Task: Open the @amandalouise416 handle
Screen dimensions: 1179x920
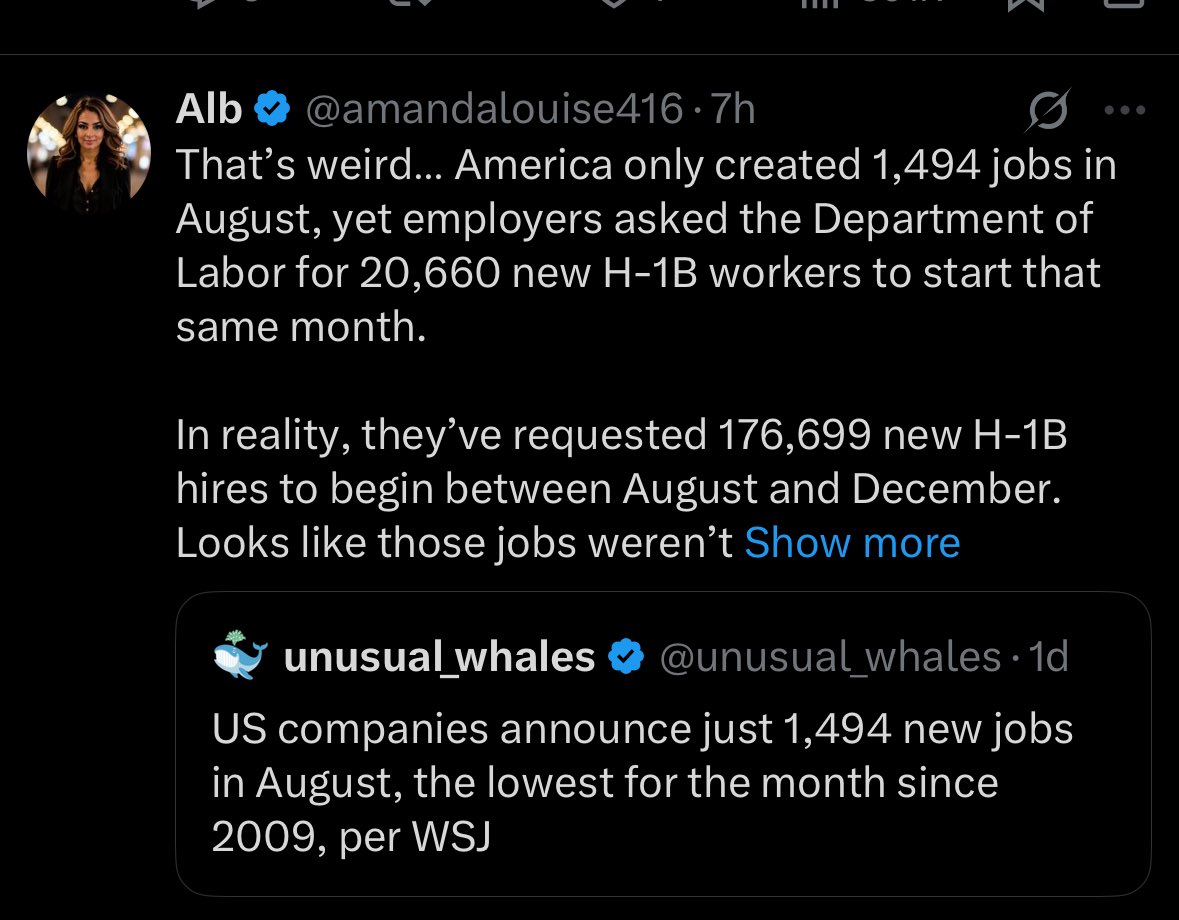Action: 494,109
